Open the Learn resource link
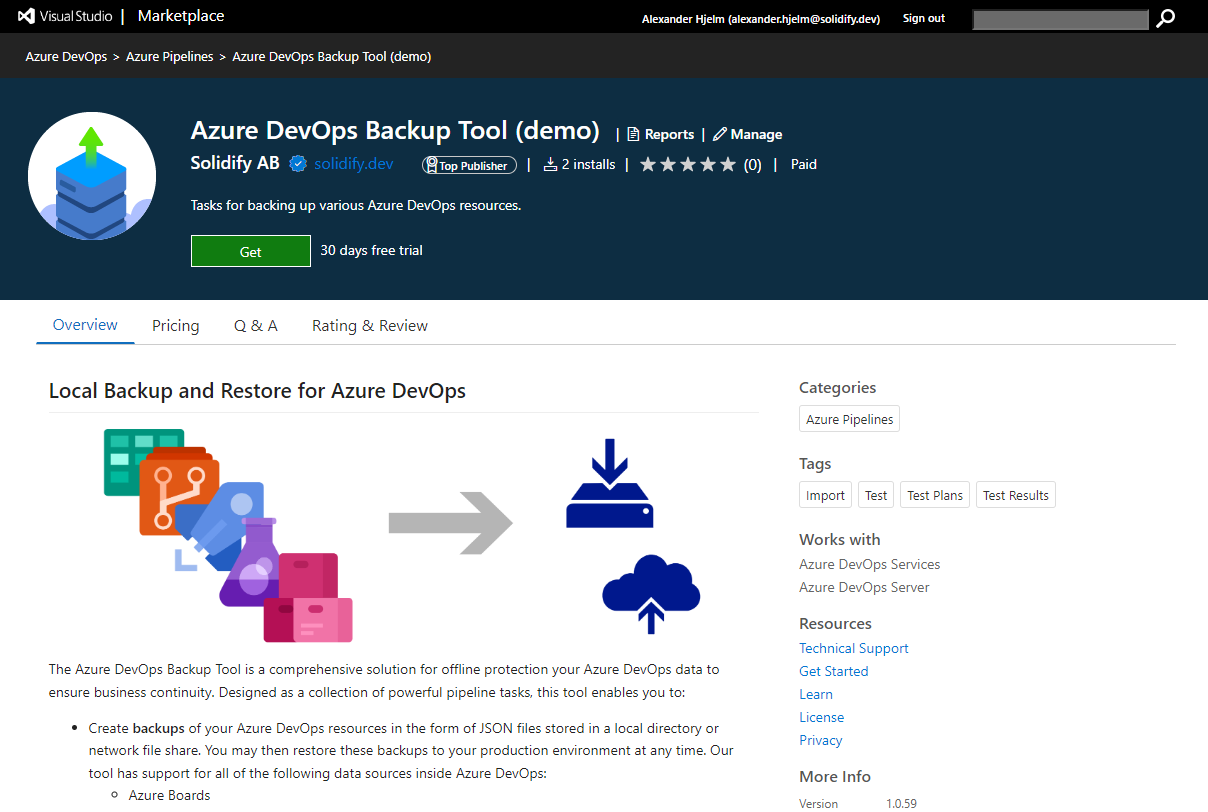This screenshot has width=1208, height=812. coord(816,694)
